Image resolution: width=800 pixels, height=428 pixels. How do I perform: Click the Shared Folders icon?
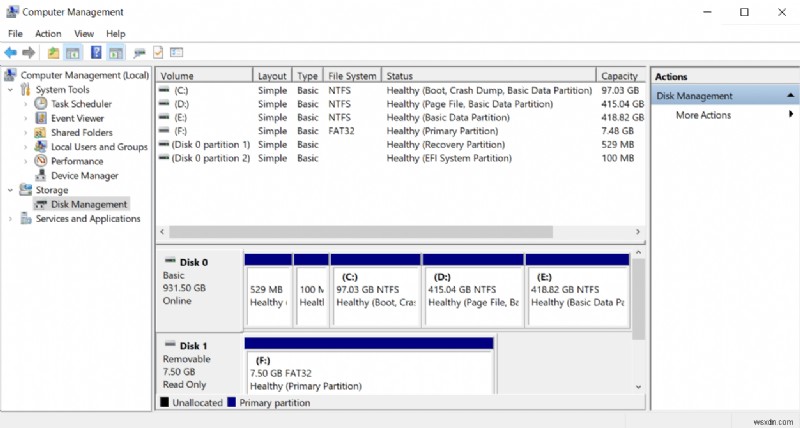40,133
